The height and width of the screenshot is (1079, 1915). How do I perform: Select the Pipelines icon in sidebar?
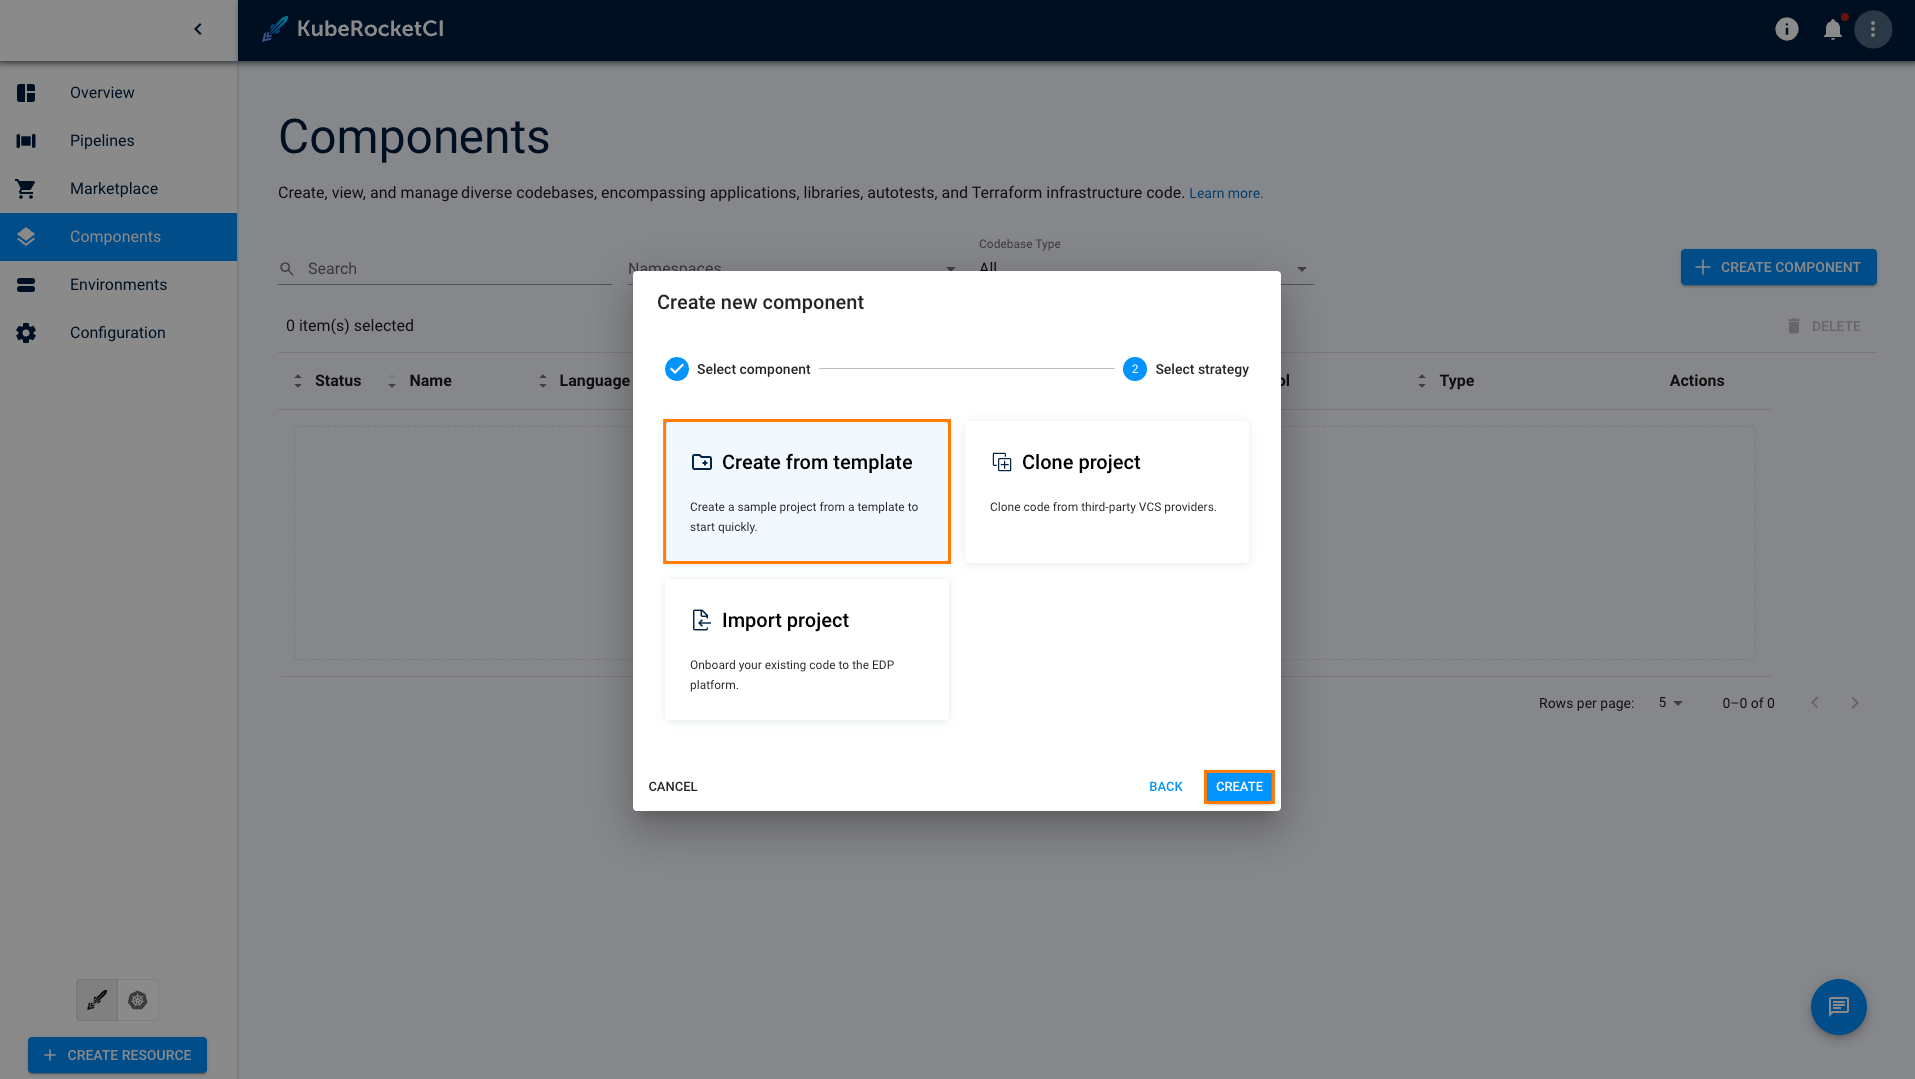(25, 140)
